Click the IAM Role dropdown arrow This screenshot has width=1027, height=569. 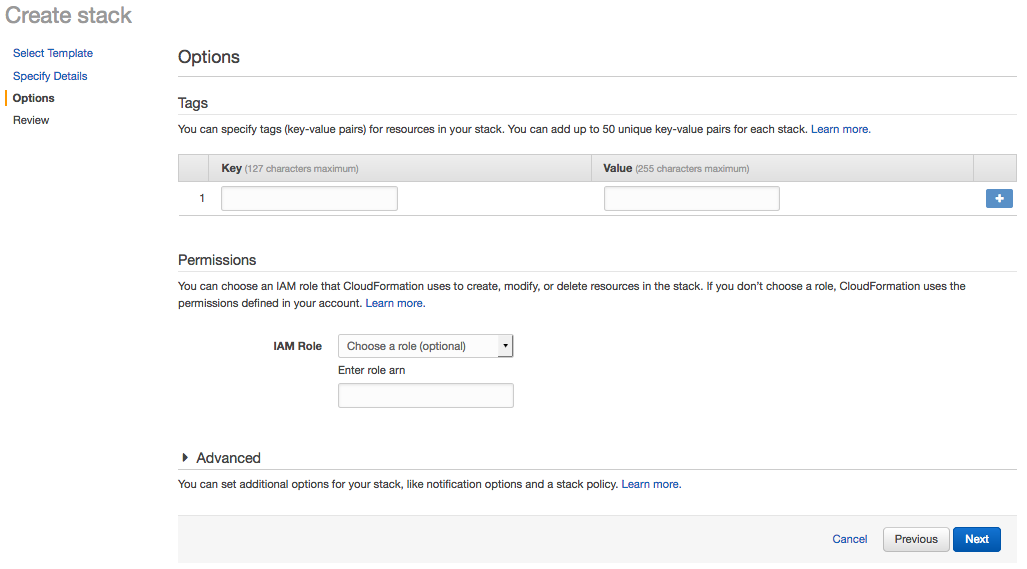coord(505,346)
